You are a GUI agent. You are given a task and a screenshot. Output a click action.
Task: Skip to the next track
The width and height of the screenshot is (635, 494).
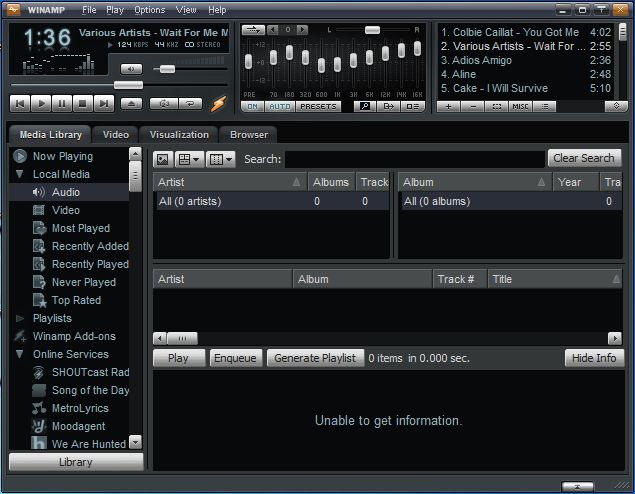[104, 104]
